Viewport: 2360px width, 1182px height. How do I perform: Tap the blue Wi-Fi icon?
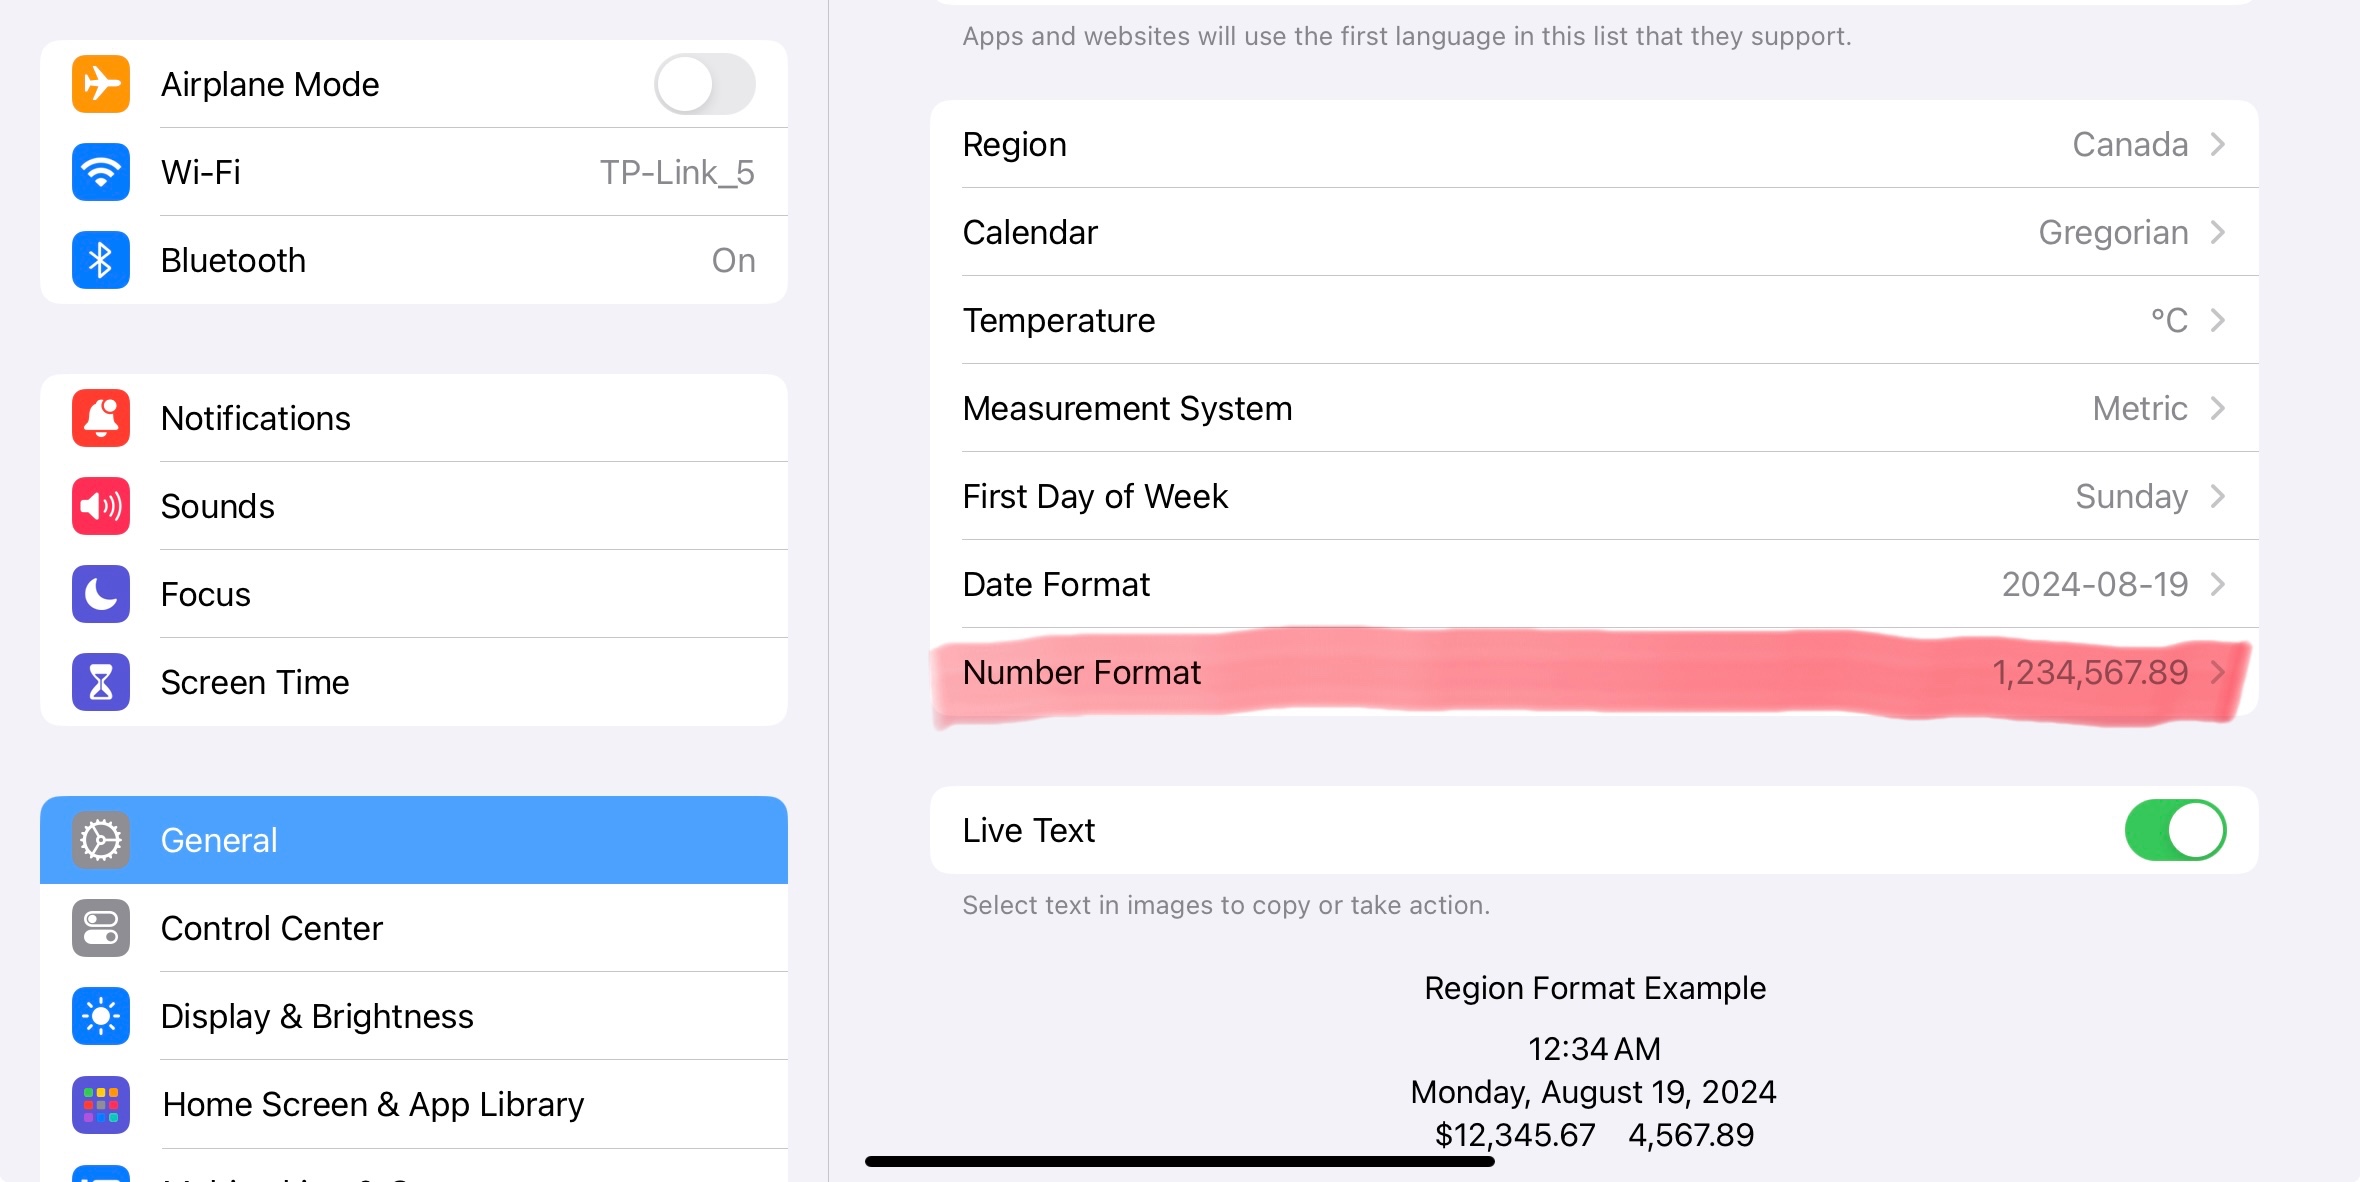tap(101, 172)
